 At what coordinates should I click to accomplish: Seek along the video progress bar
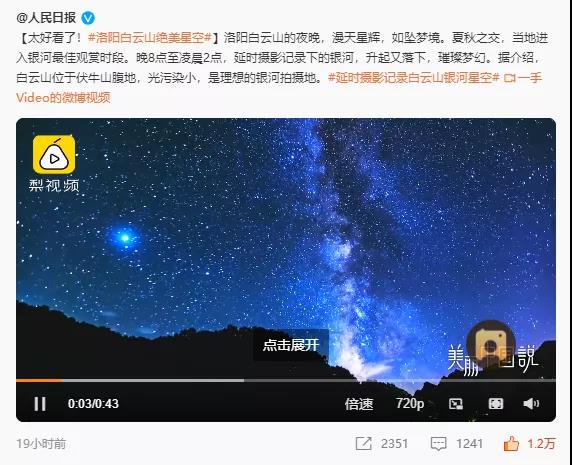click(x=286, y=380)
